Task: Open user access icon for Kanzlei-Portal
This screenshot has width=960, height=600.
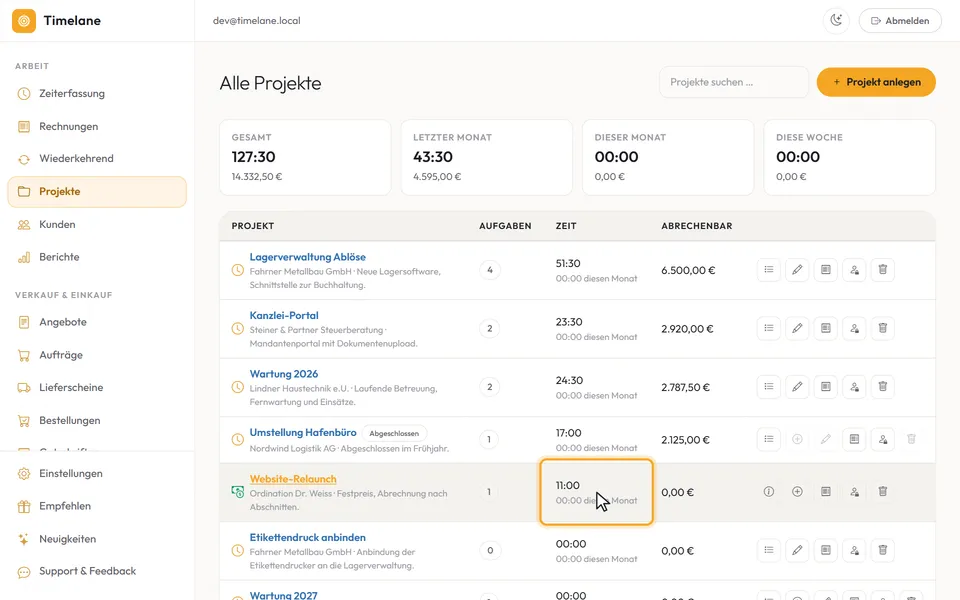Action: (x=854, y=329)
